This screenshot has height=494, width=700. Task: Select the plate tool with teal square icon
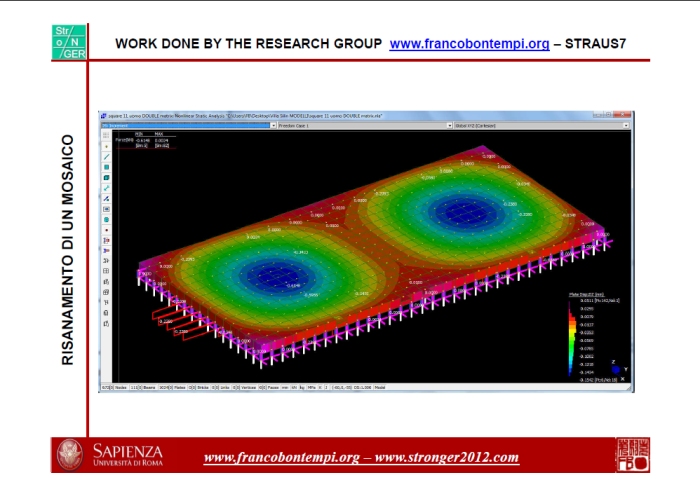click(x=106, y=167)
